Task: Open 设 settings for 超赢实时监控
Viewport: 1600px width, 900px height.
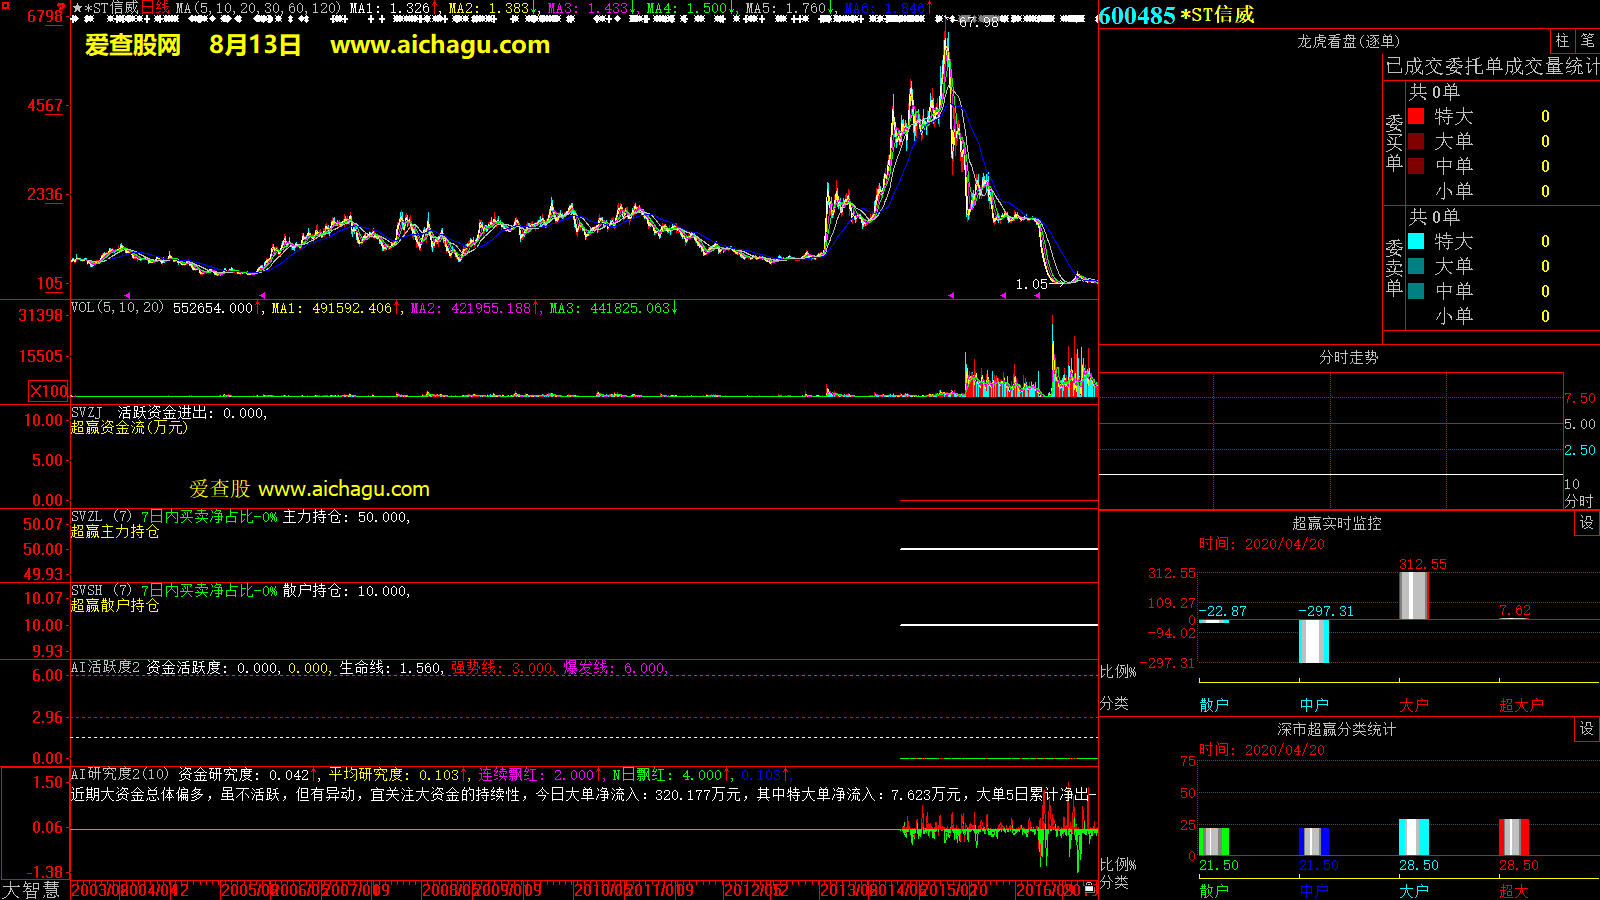Action: pyautogui.click(x=1586, y=523)
